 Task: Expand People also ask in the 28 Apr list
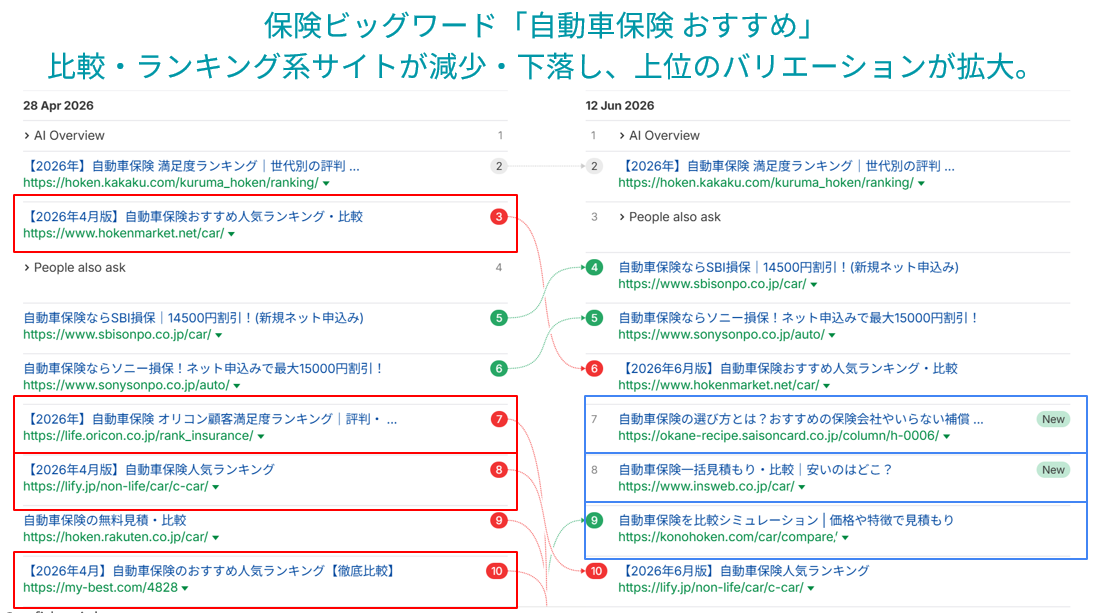pyautogui.click(x=27, y=268)
